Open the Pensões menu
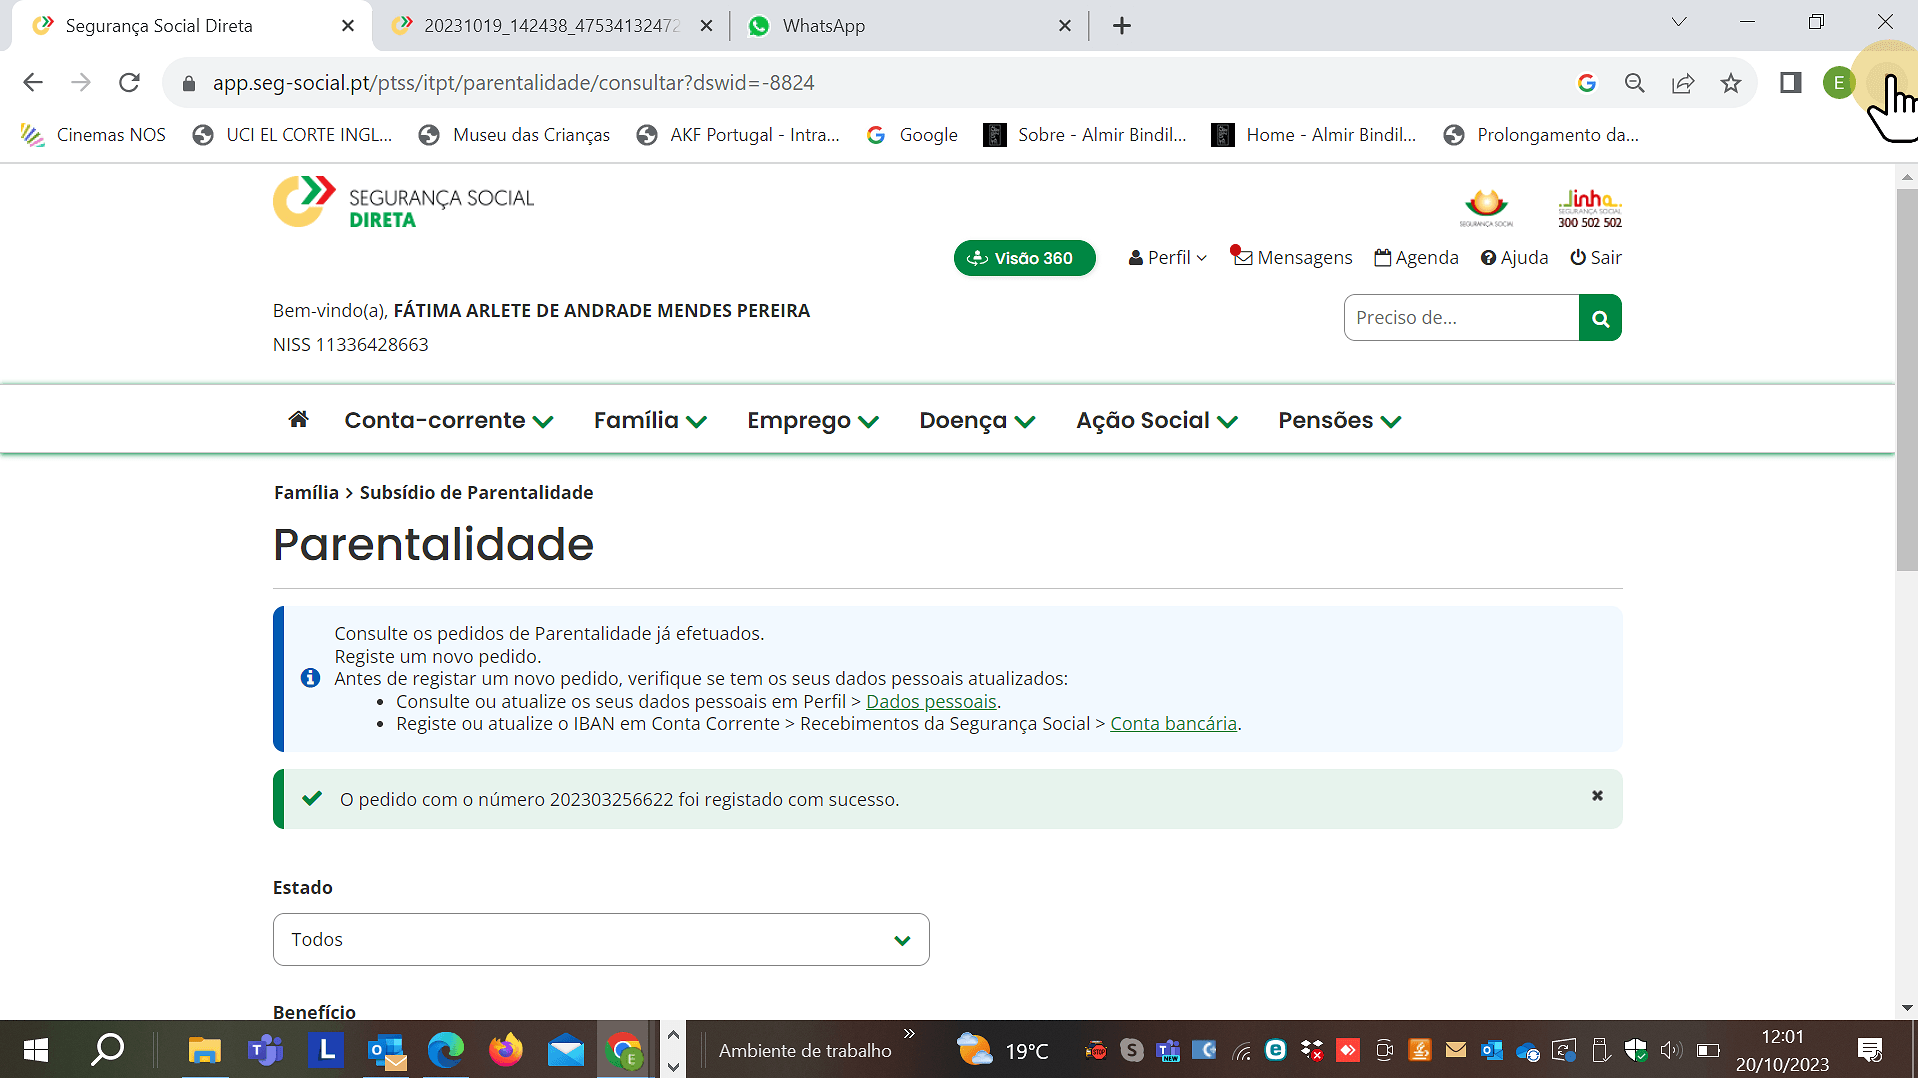The height and width of the screenshot is (1078, 1918). click(x=1339, y=420)
